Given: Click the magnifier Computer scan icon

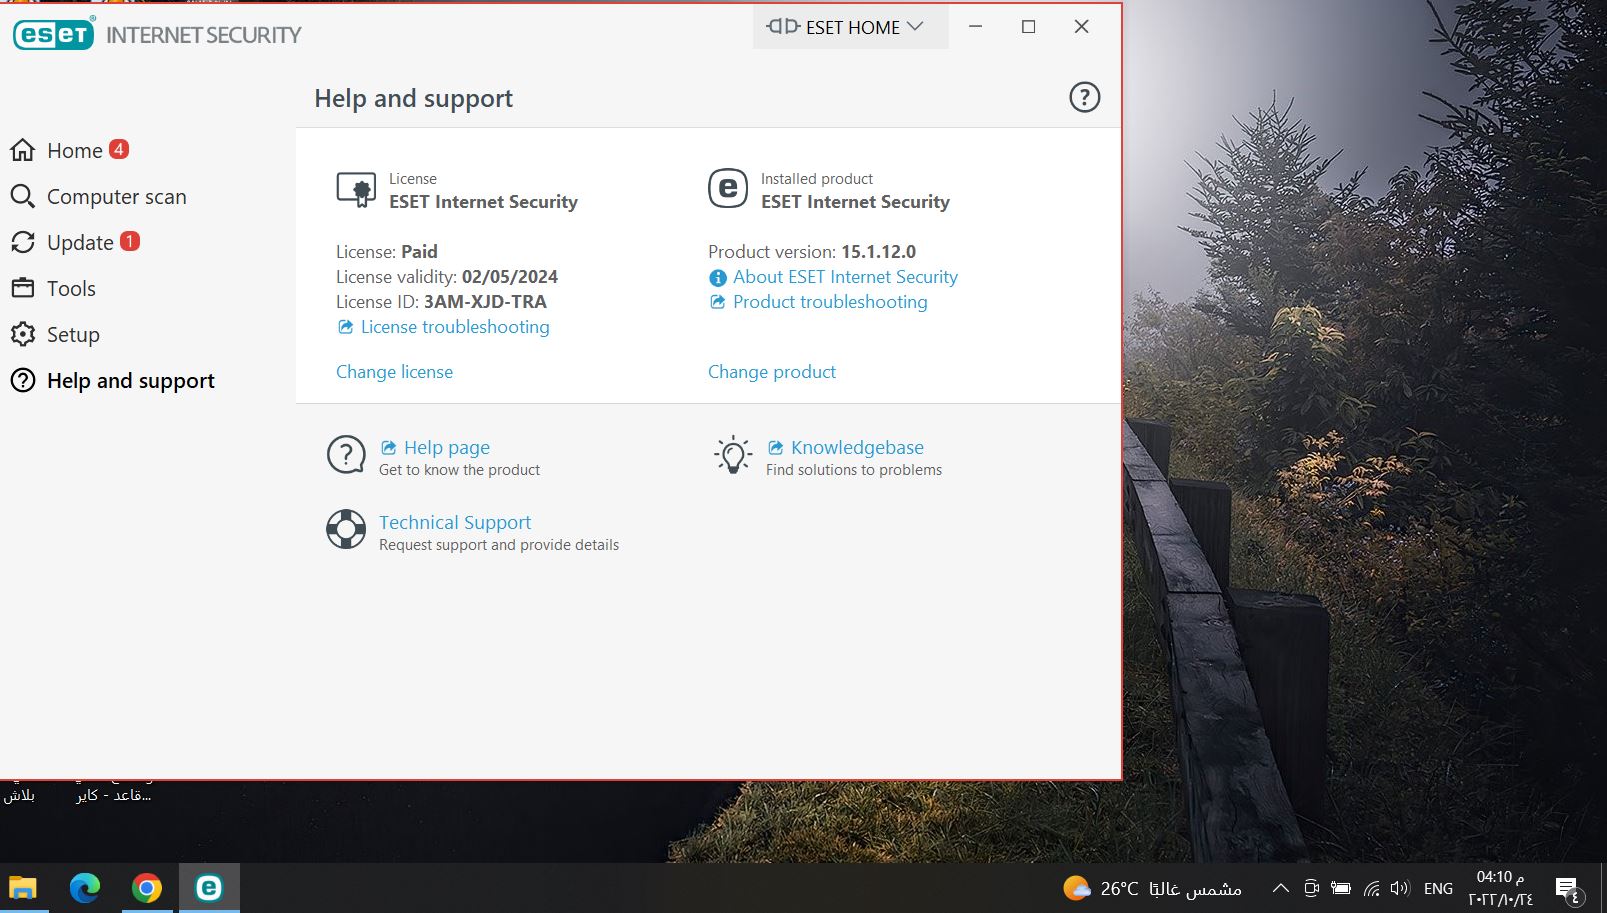Looking at the screenshot, I should (x=23, y=196).
